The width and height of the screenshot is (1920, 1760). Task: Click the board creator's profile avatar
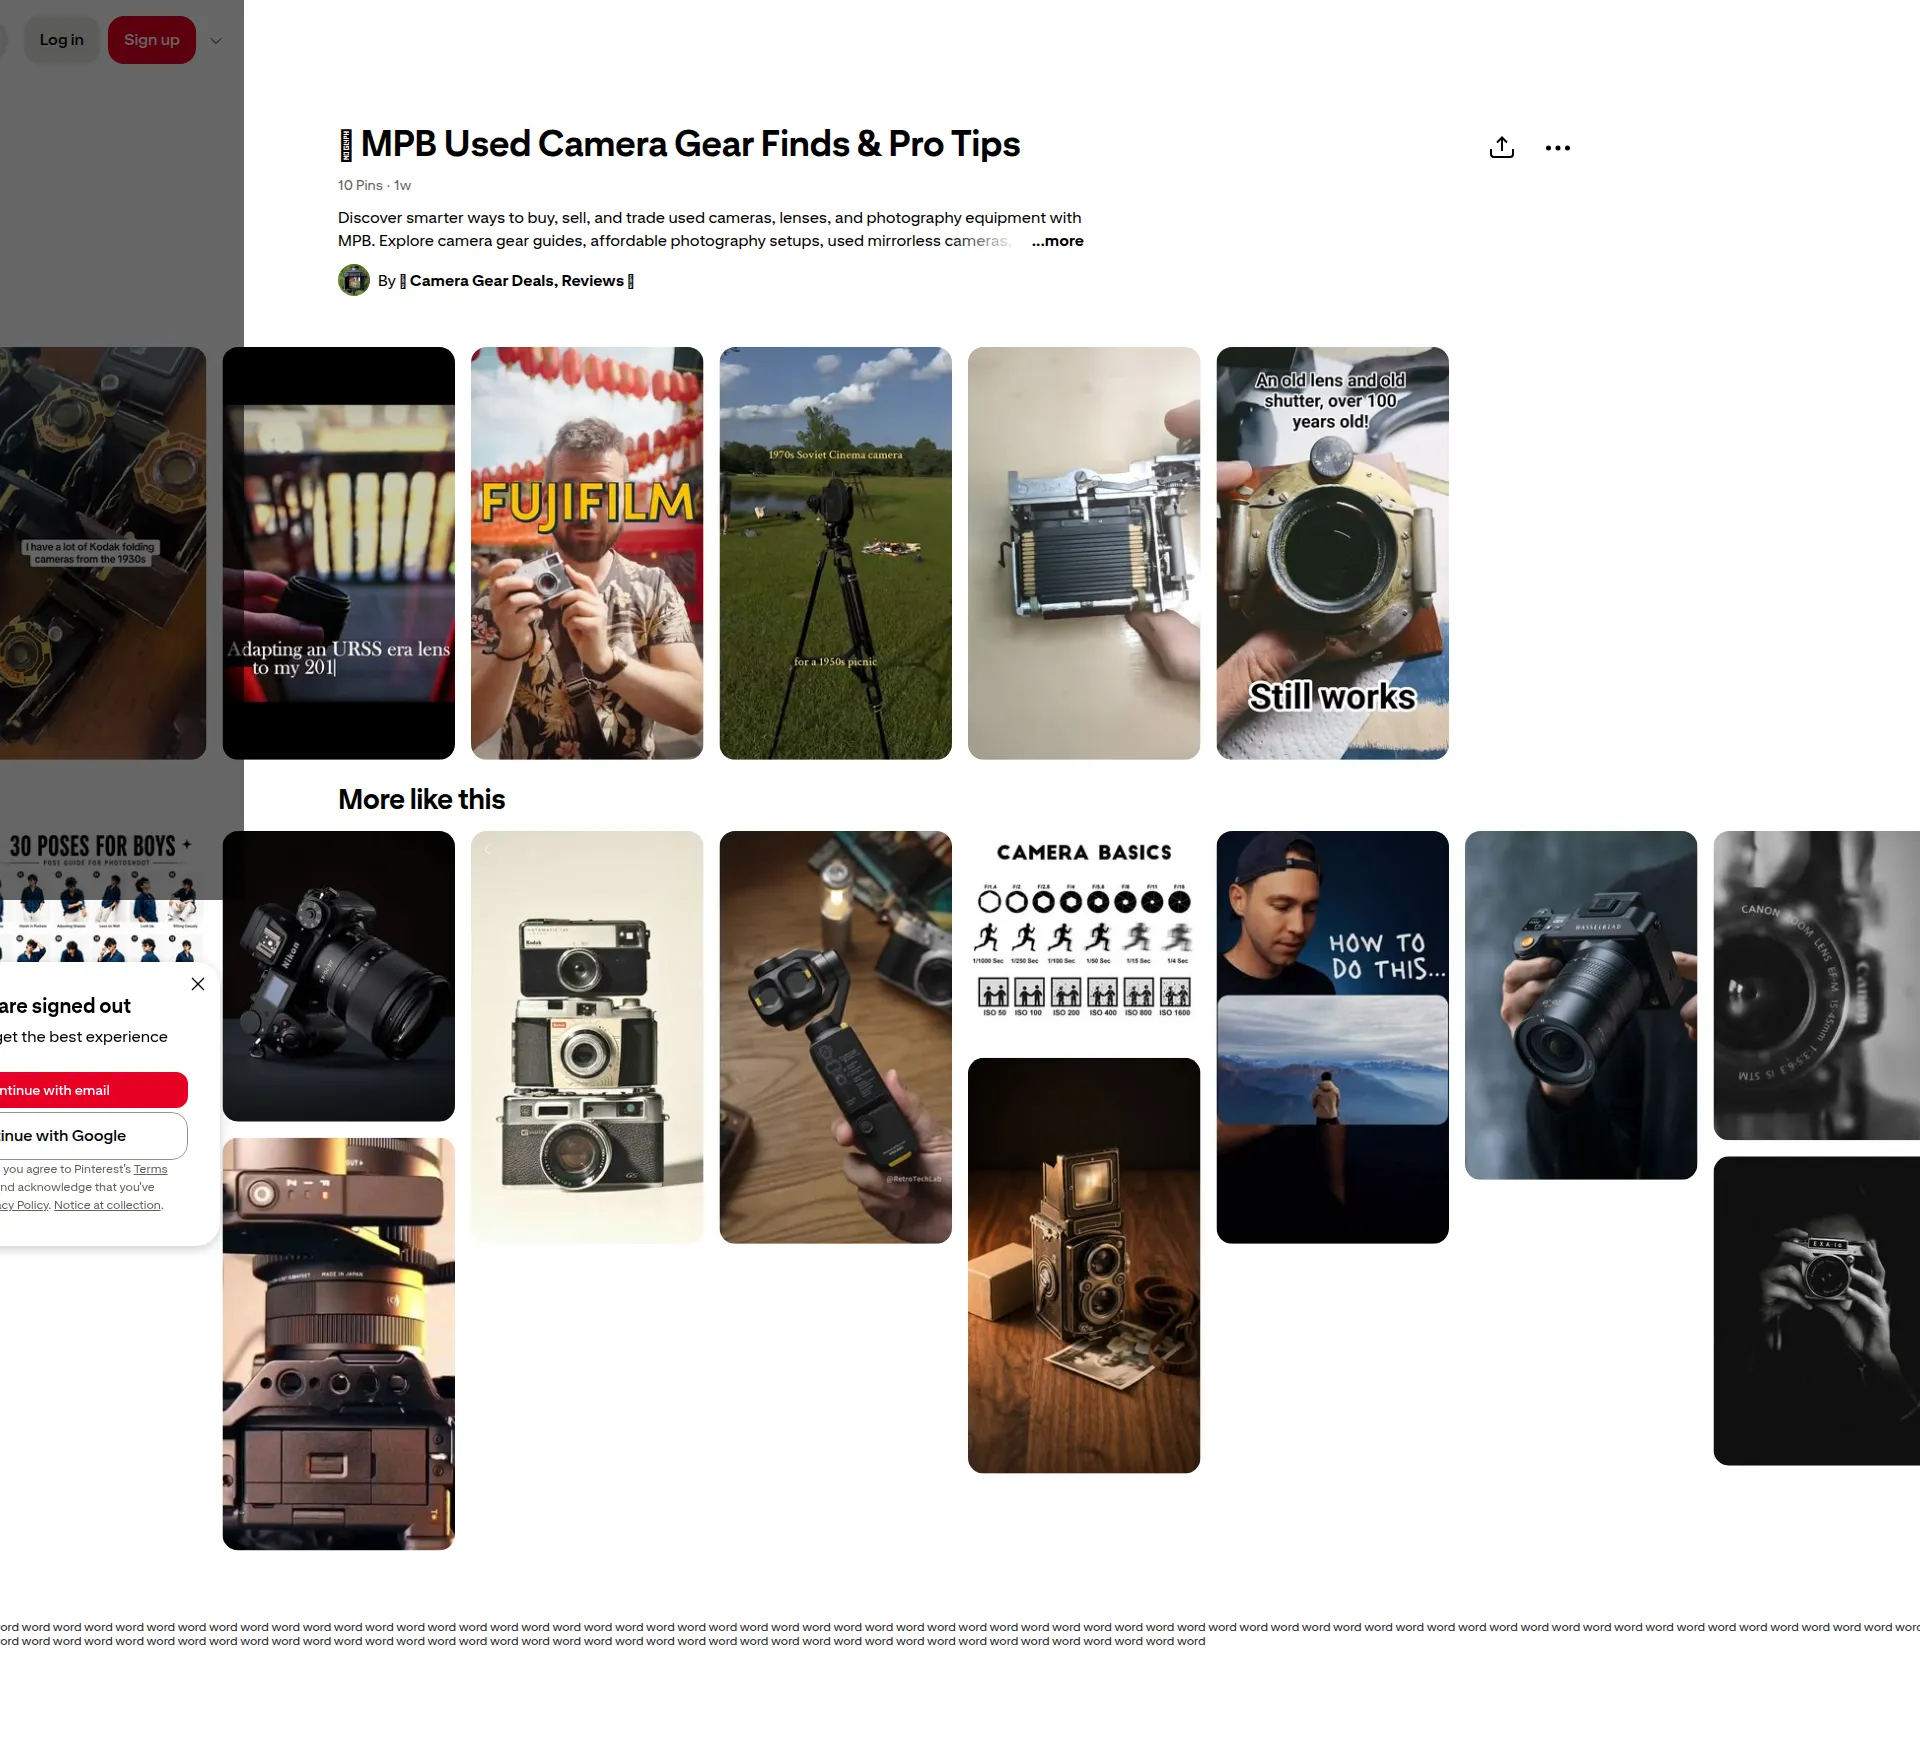tap(354, 280)
